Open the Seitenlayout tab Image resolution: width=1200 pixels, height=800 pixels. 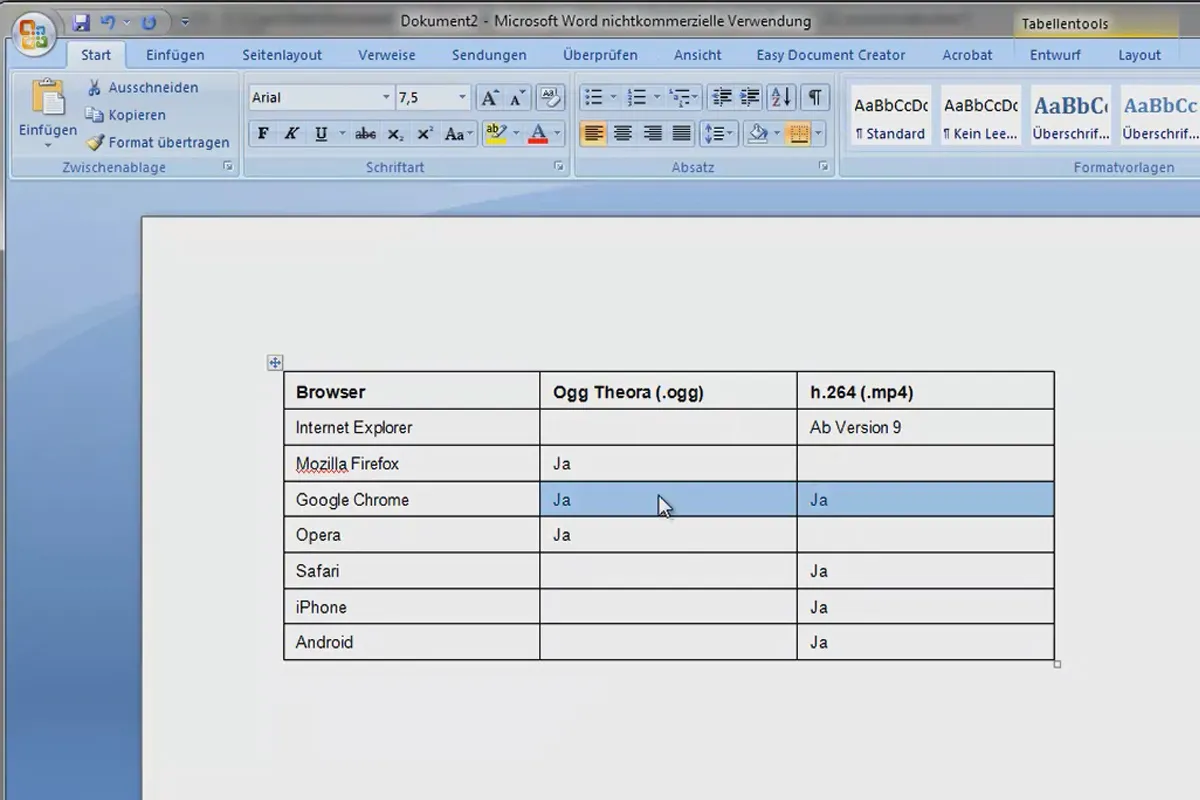(x=282, y=55)
